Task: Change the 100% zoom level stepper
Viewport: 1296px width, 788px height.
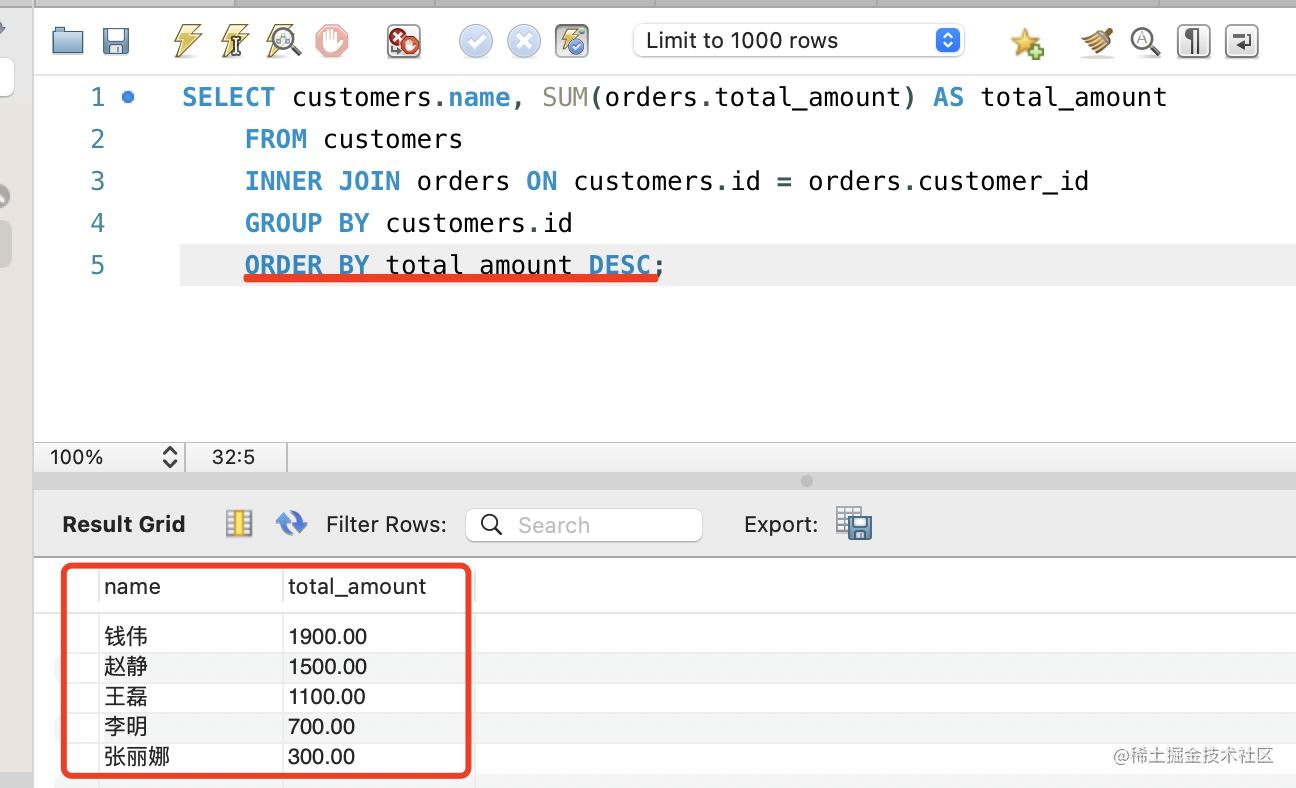Action: click(x=169, y=457)
